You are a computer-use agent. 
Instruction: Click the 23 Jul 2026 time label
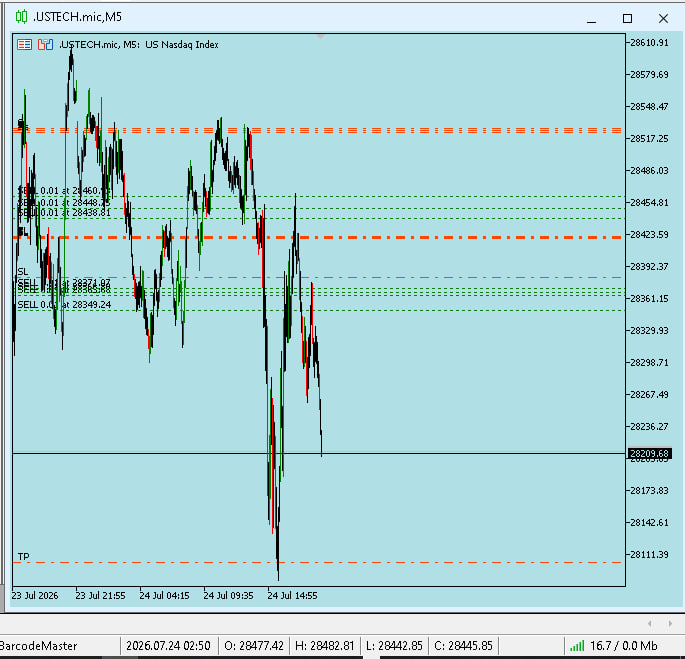(35, 596)
